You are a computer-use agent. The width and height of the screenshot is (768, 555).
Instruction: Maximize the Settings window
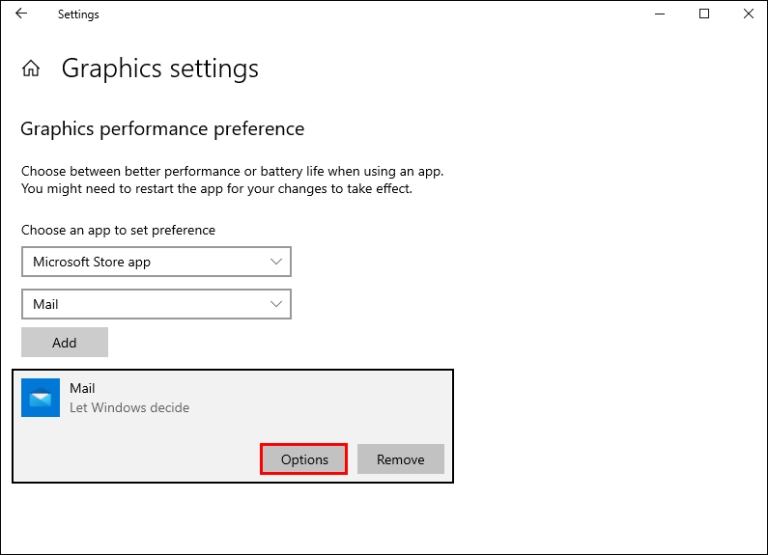click(704, 14)
